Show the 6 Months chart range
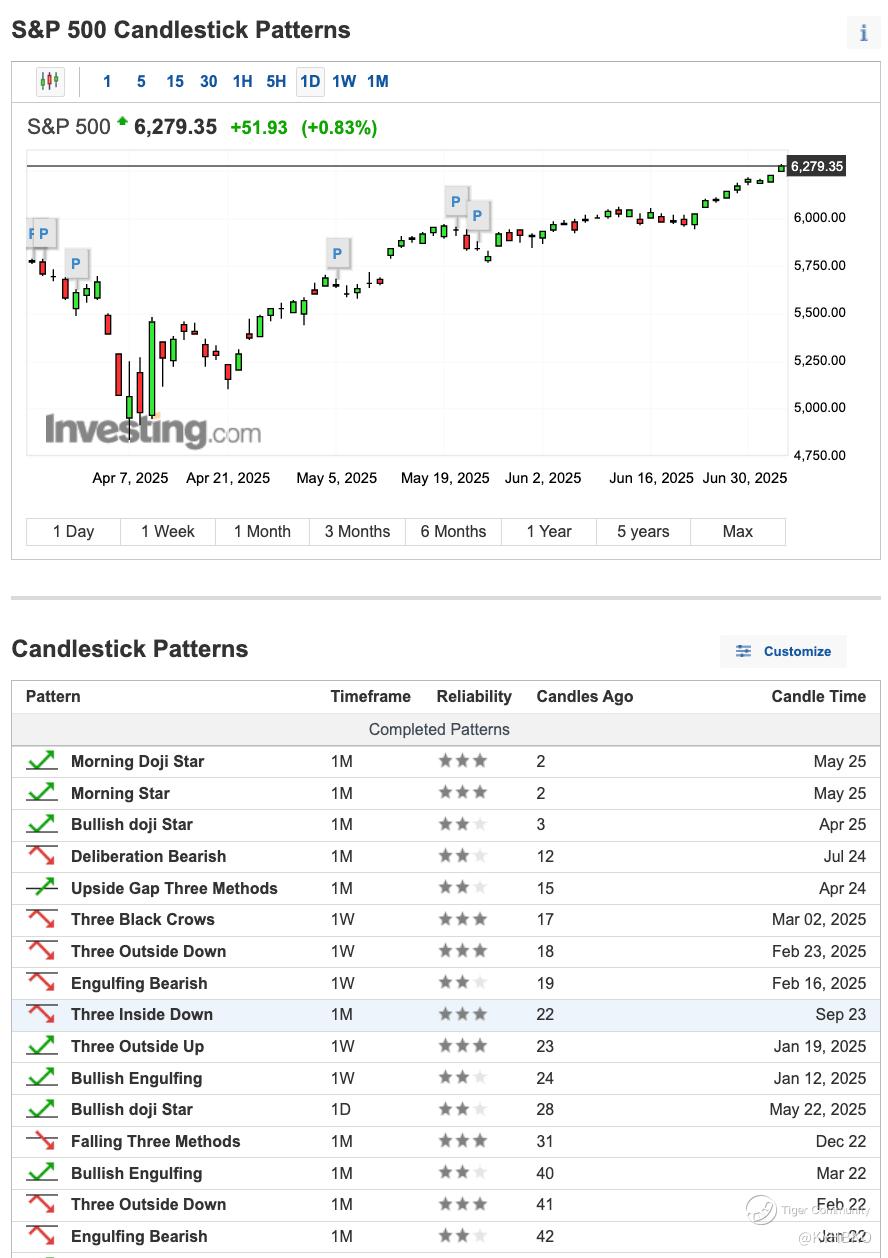 point(453,532)
